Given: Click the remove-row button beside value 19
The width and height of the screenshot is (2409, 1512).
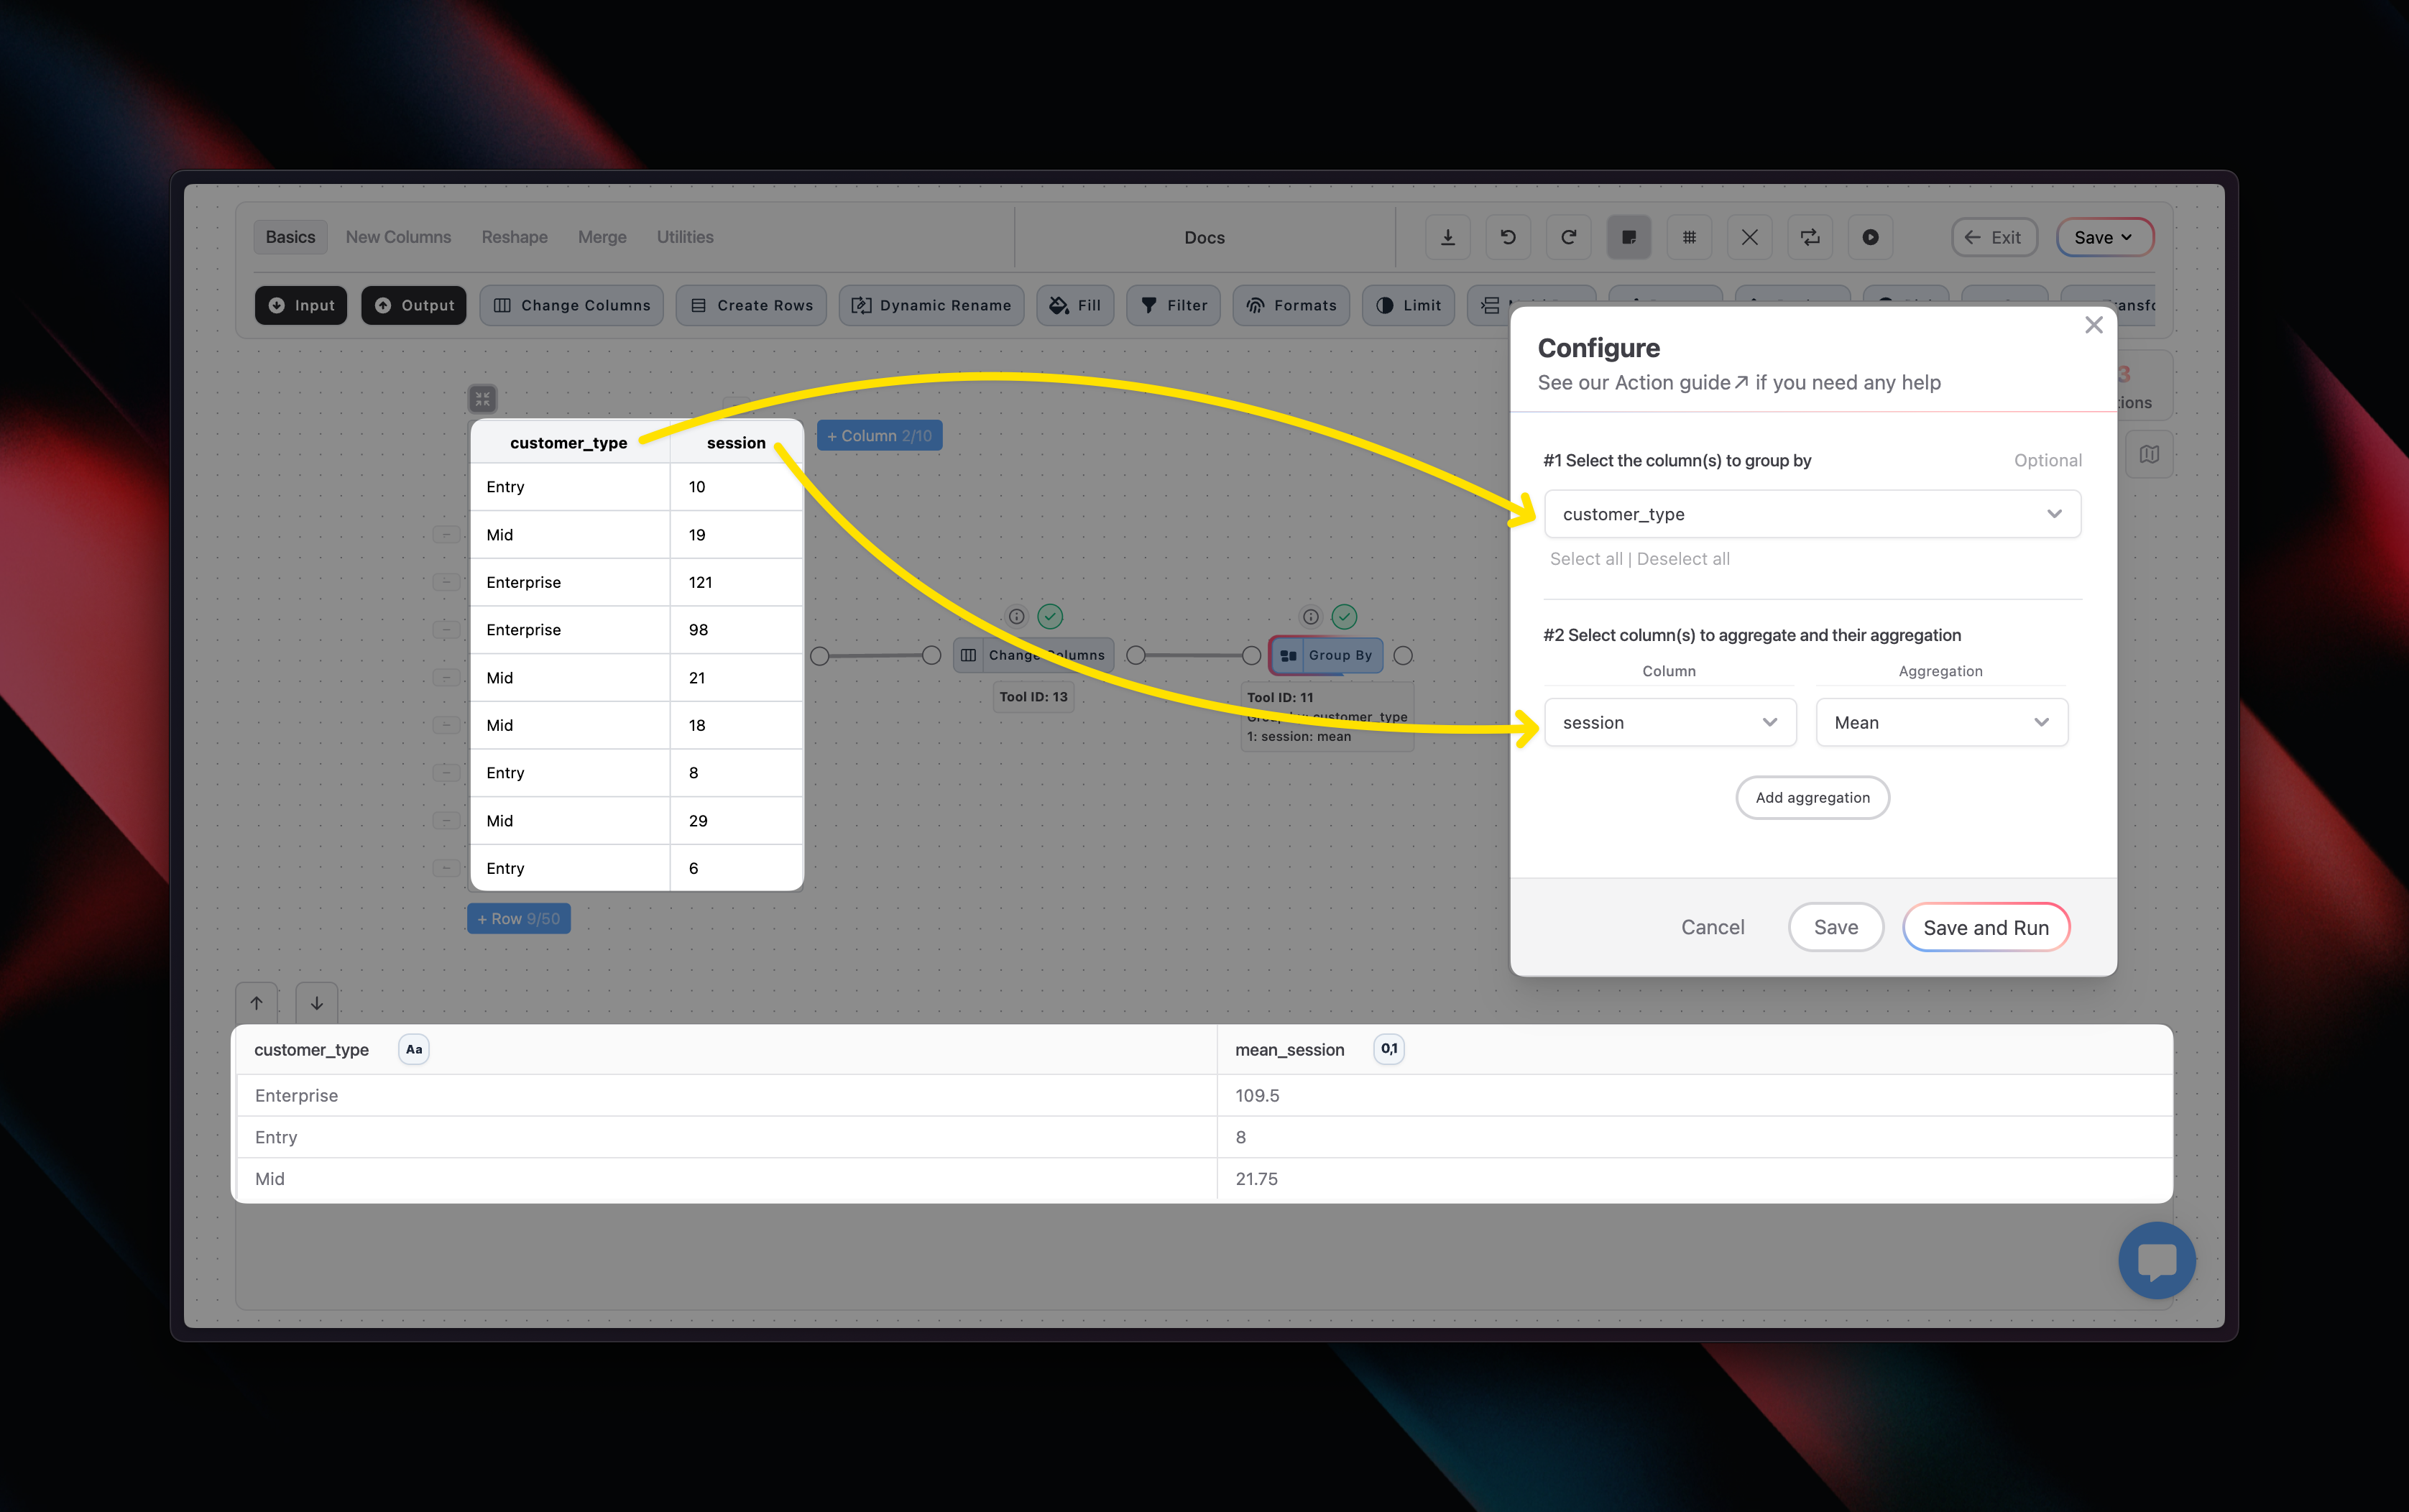Looking at the screenshot, I should click(x=446, y=534).
